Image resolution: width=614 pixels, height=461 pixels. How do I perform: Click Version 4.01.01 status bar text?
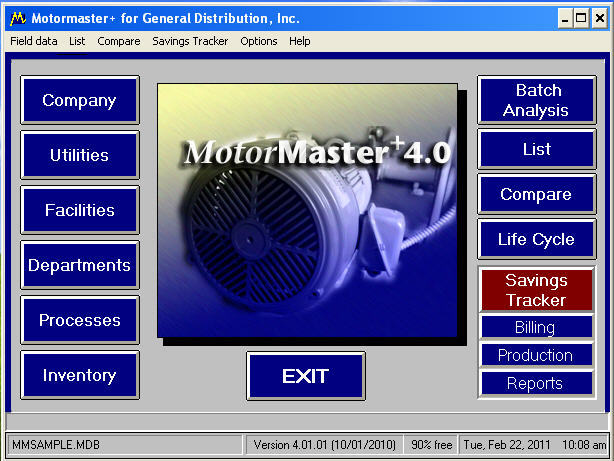click(x=325, y=445)
